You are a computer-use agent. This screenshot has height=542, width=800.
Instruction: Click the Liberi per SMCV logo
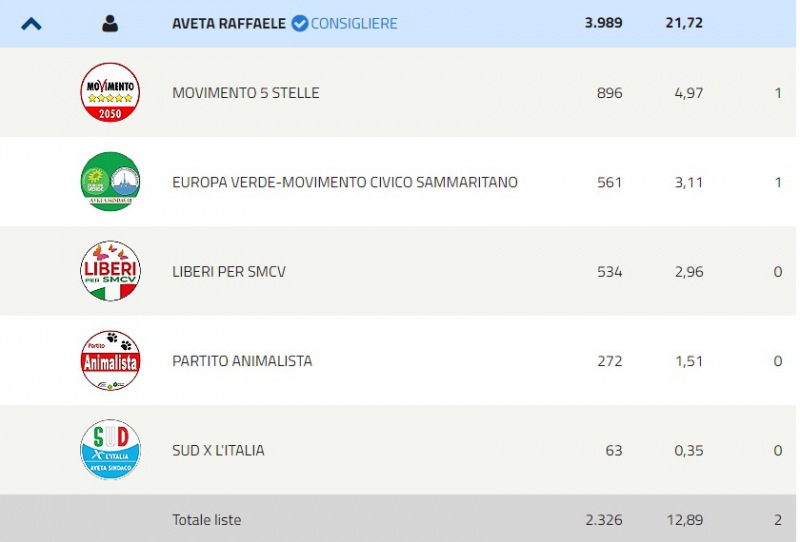coord(110,271)
